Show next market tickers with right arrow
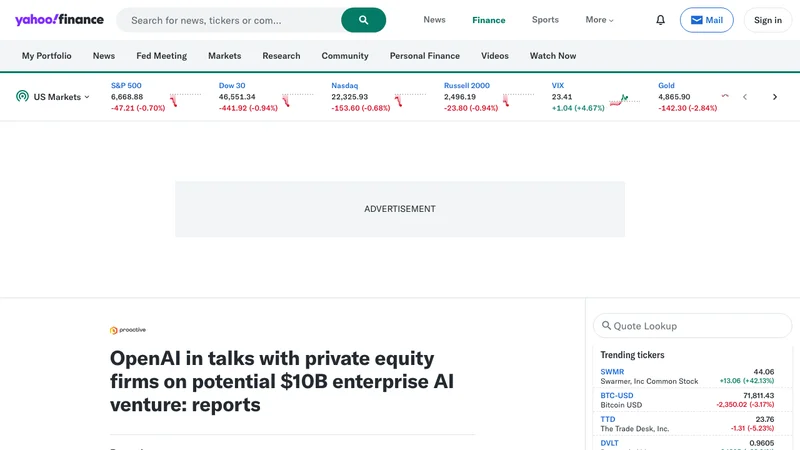Image resolution: width=800 pixels, height=450 pixels. click(x=774, y=96)
